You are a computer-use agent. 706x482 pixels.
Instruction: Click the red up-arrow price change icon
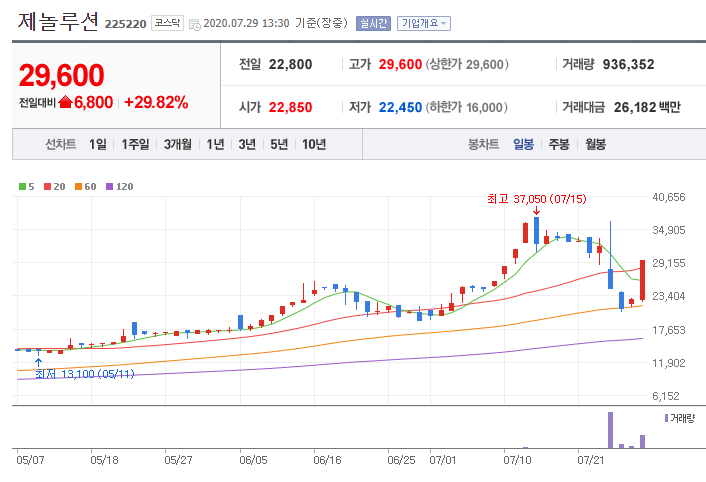click(65, 102)
